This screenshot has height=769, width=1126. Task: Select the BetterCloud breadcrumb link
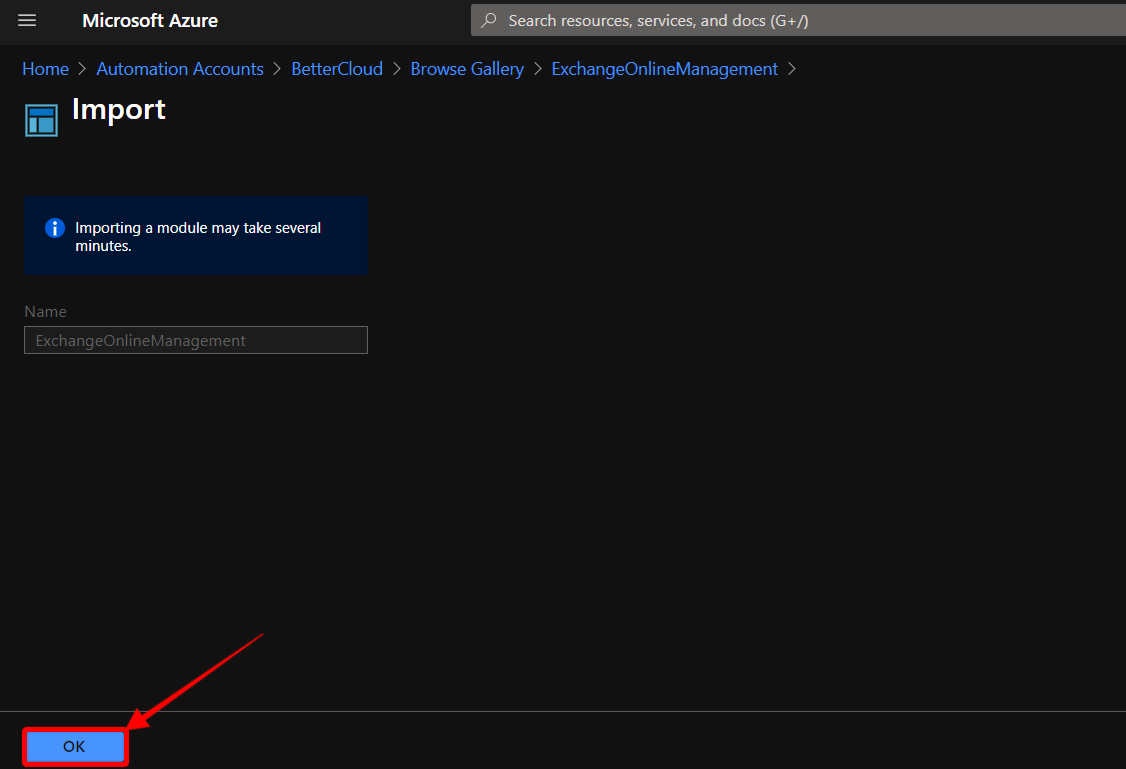tap(337, 68)
